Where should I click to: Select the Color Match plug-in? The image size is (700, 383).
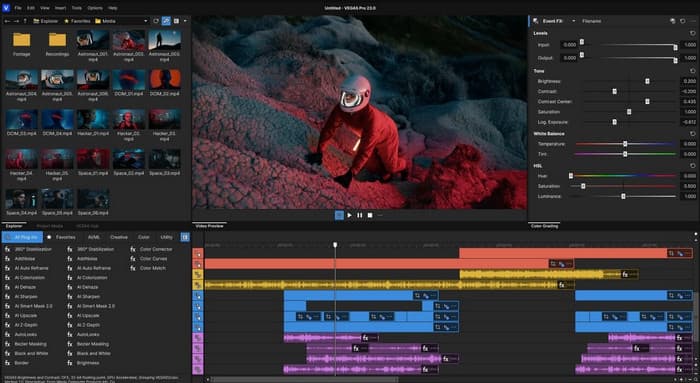[148, 268]
